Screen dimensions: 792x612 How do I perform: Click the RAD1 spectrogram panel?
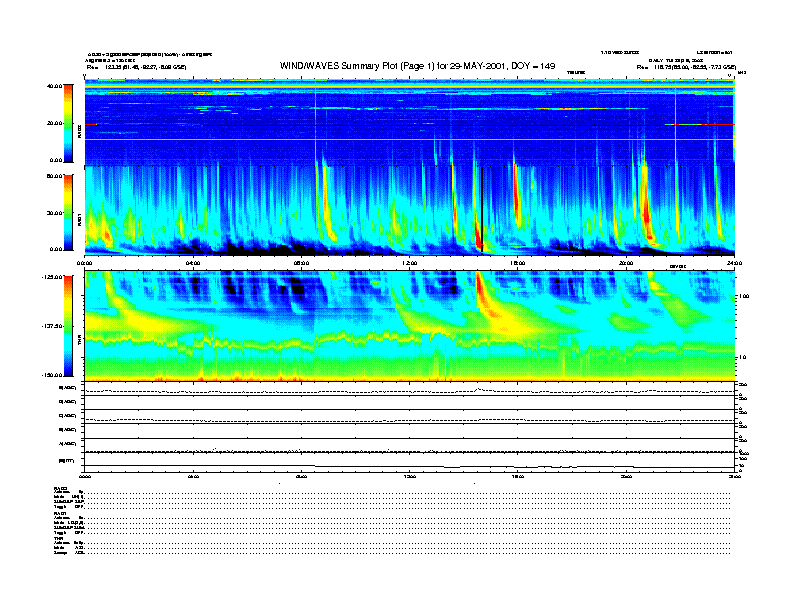pyautogui.click(x=409, y=211)
